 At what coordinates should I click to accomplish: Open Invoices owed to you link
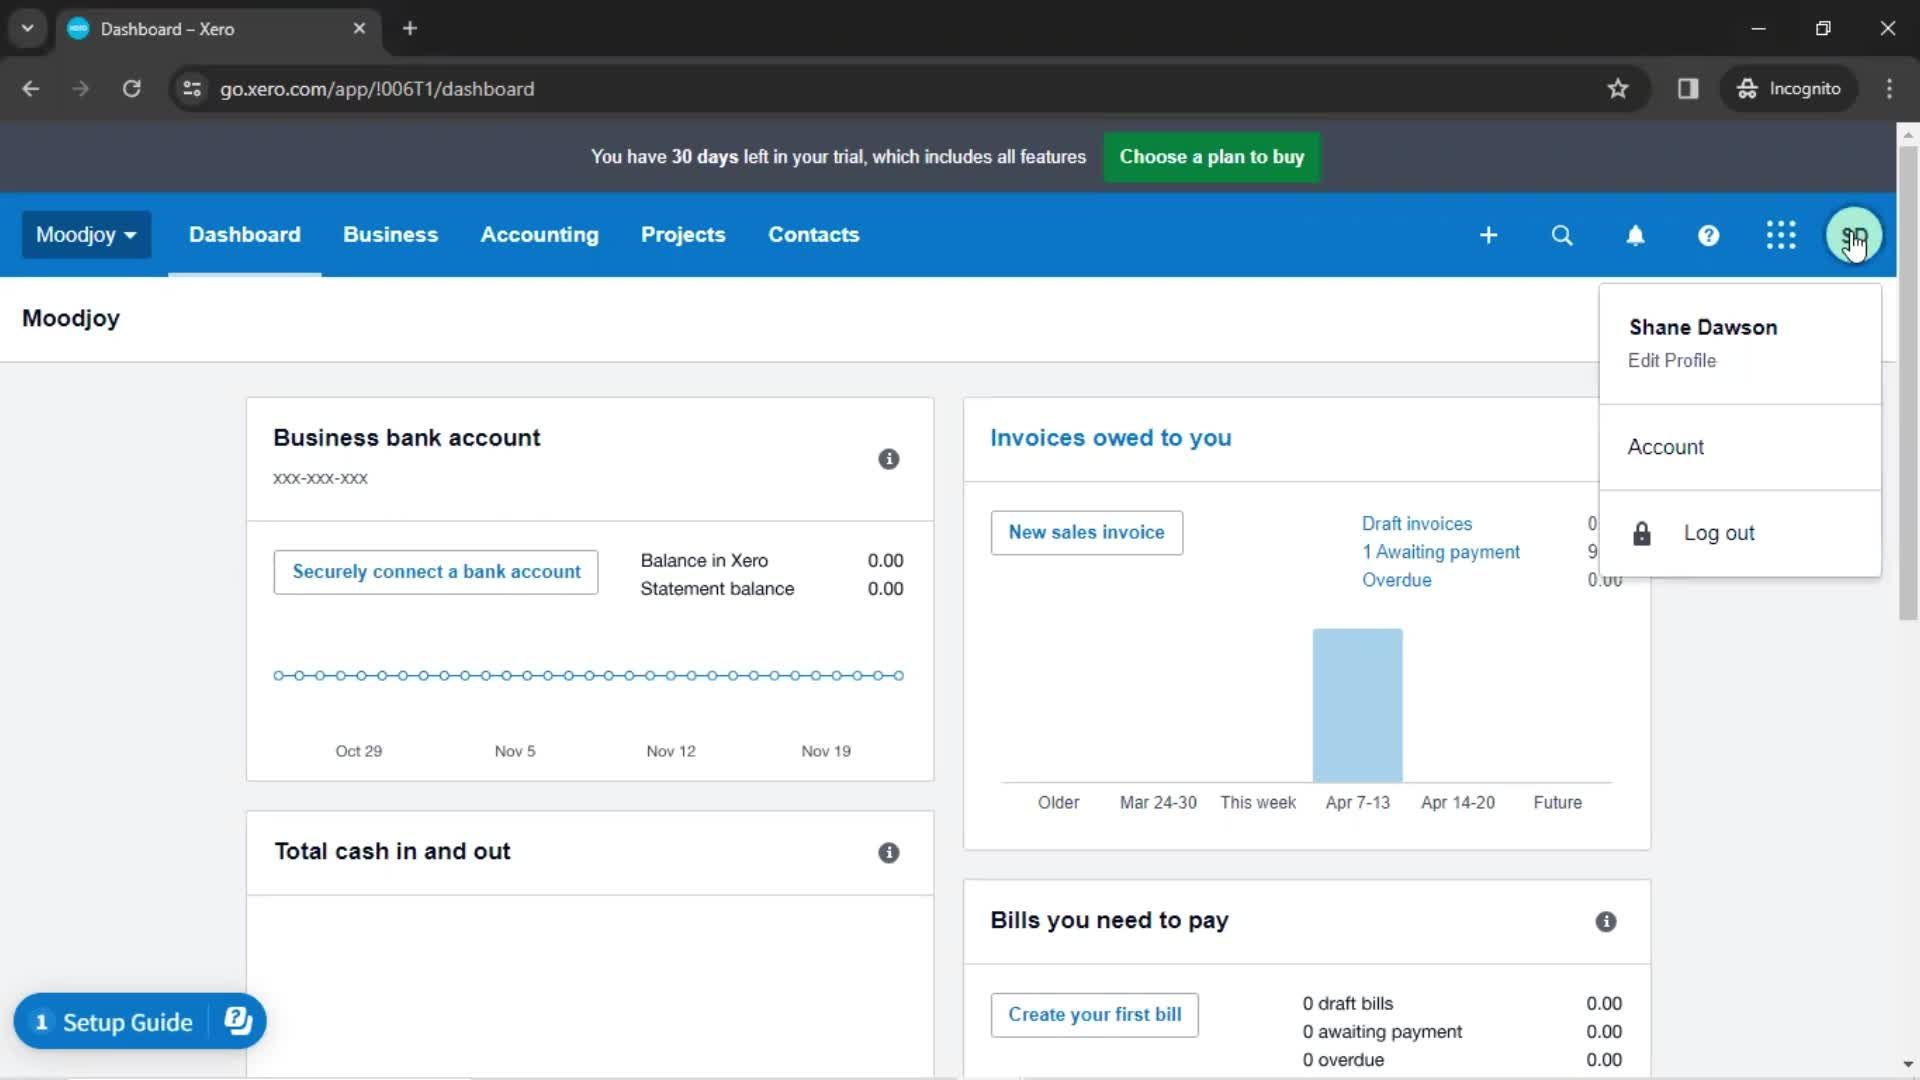pos(1110,438)
